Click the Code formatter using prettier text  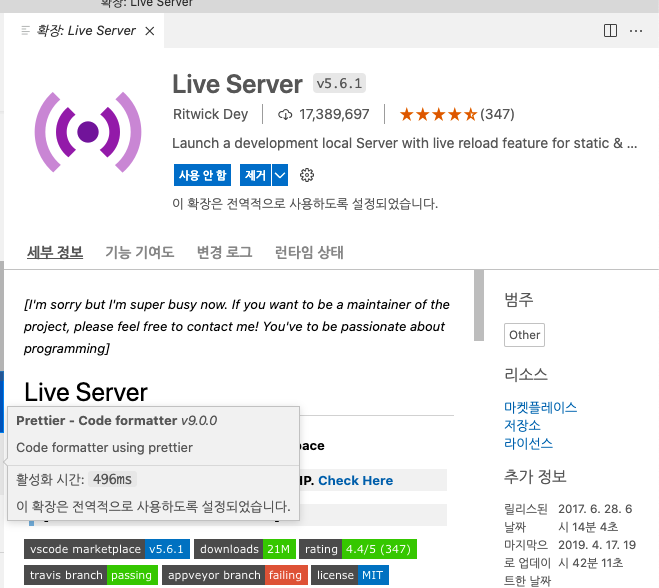coord(104,448)
